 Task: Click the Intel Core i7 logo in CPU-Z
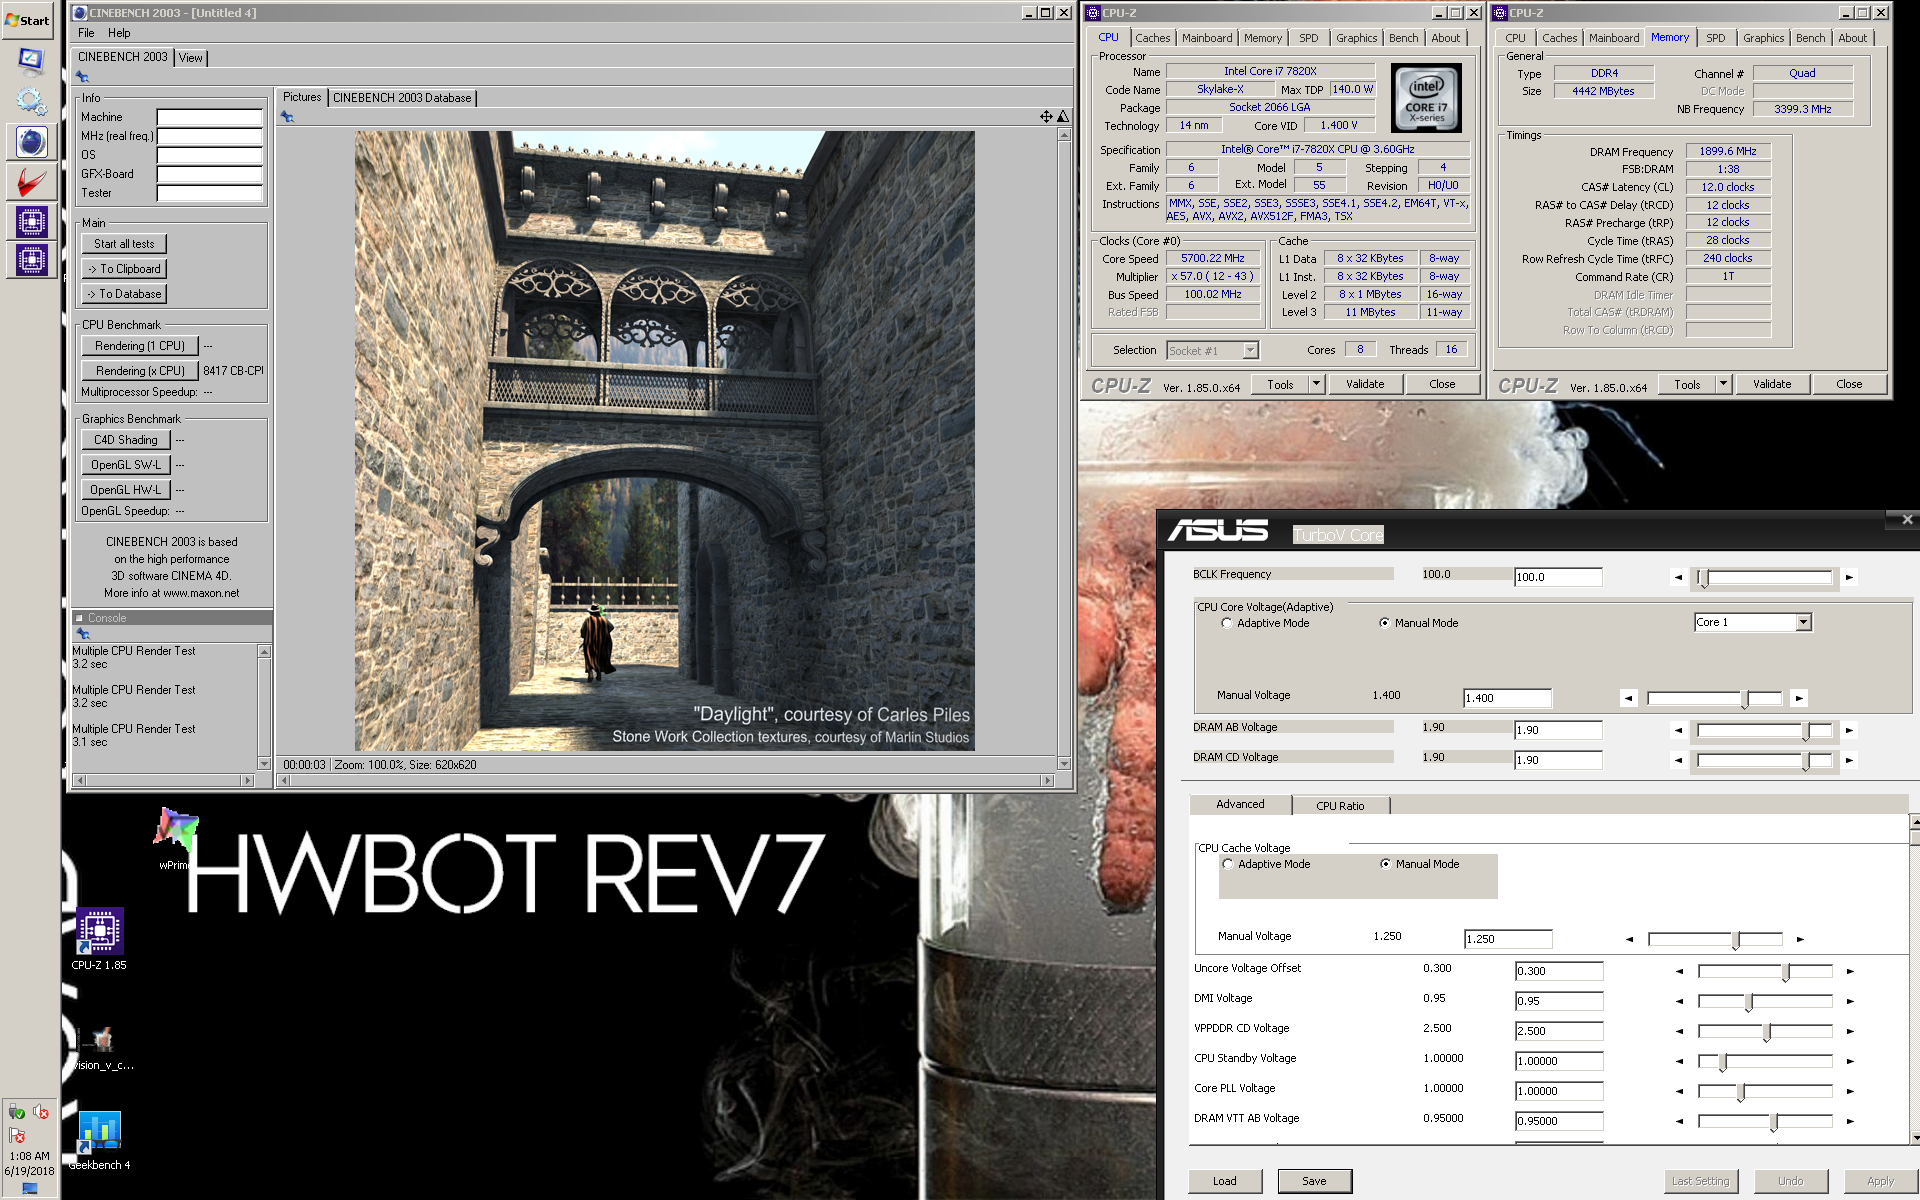pyautogui.click(x=1426, y=98)
